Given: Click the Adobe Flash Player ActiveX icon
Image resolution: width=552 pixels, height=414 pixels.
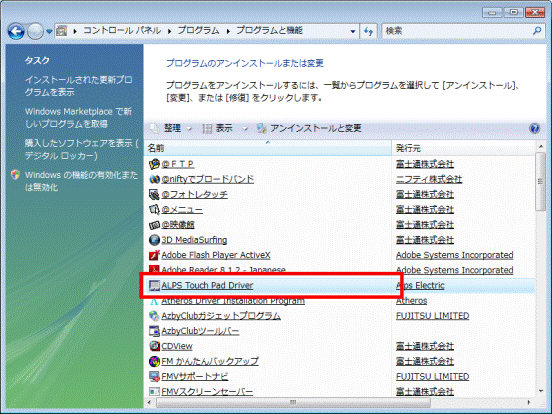Looking at the screenshot, I should coord(154,255).
